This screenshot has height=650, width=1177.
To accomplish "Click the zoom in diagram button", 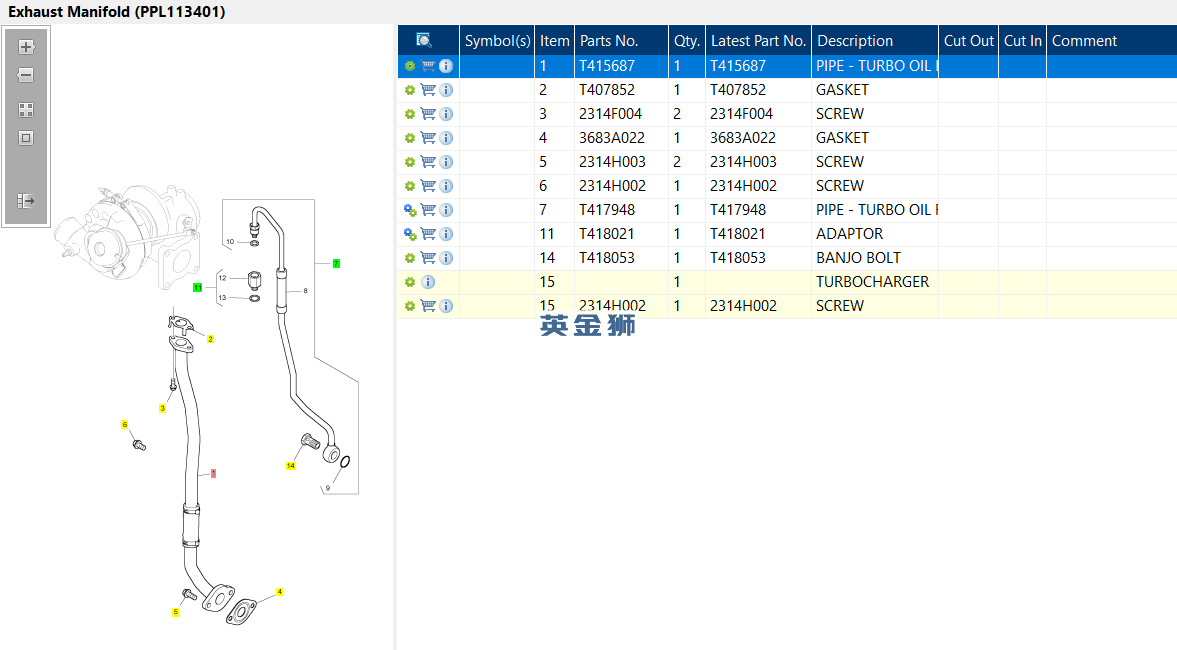I will pos(26,47).
